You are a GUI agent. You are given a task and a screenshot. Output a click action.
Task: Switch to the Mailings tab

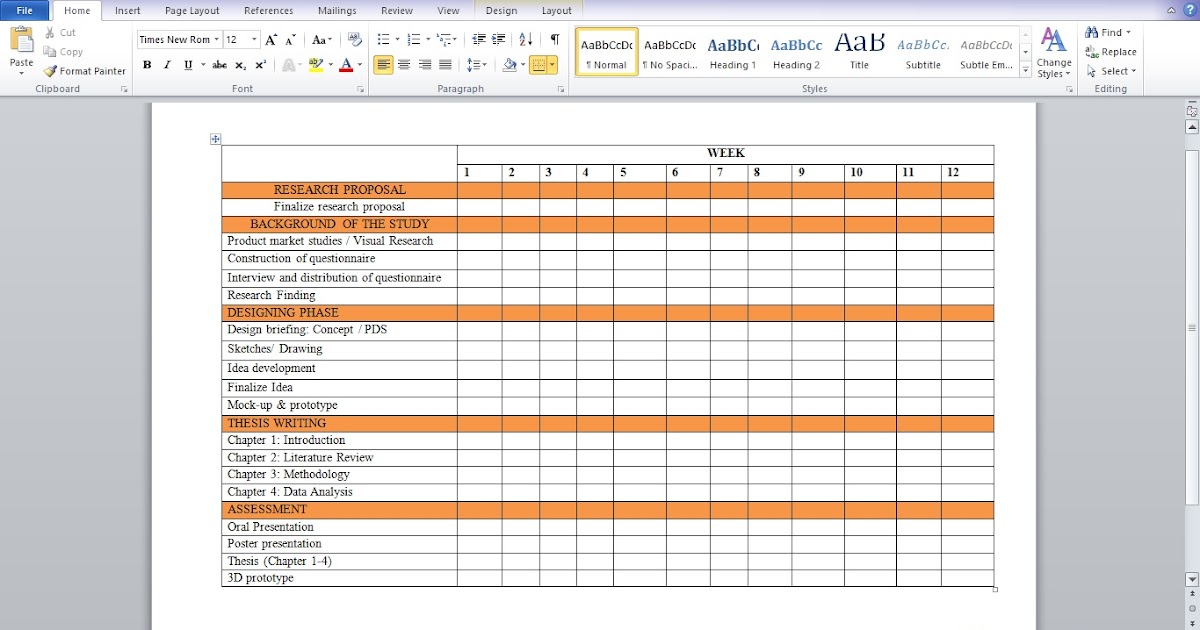click(x=337, y=11)
